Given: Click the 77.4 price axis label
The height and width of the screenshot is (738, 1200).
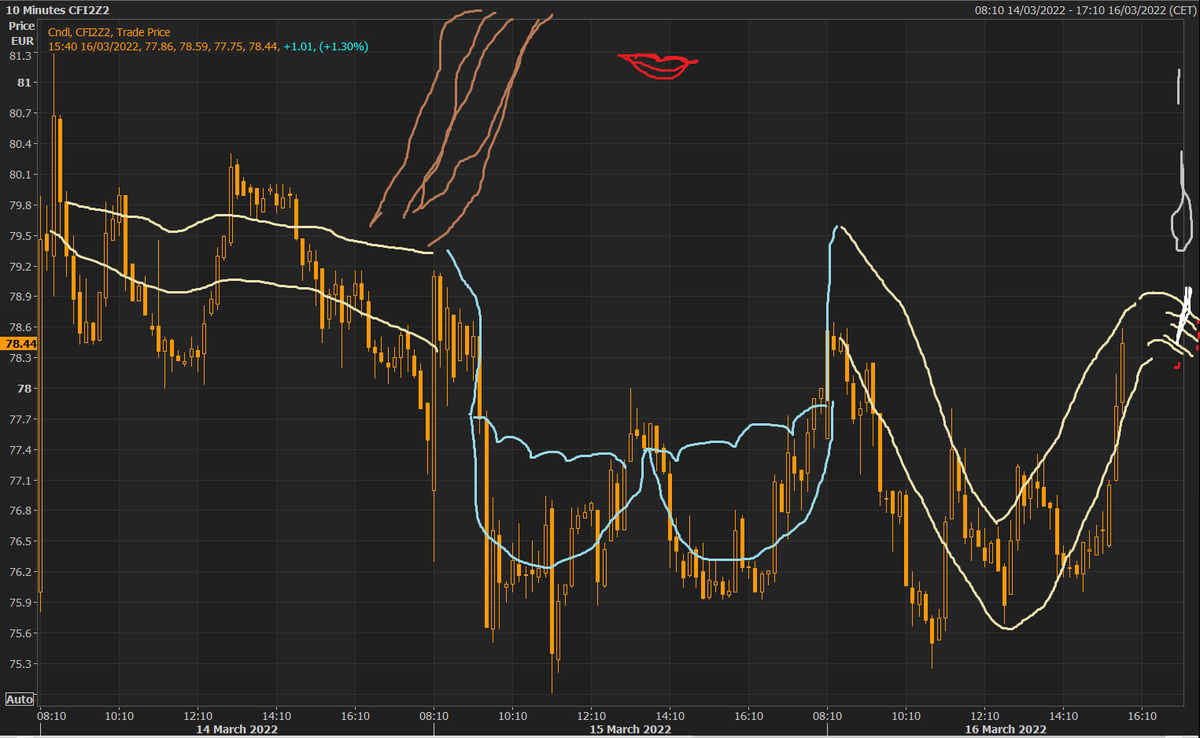Looking at the screenshot, I should click(22, 450).
